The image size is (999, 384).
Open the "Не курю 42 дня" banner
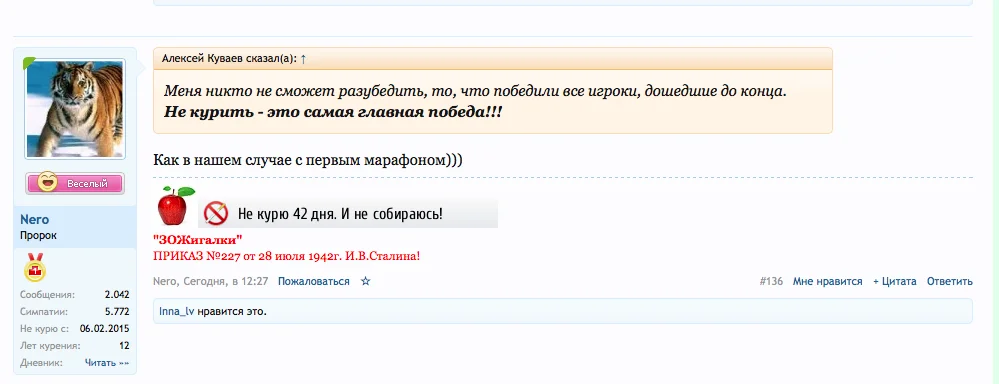point(348,213)
